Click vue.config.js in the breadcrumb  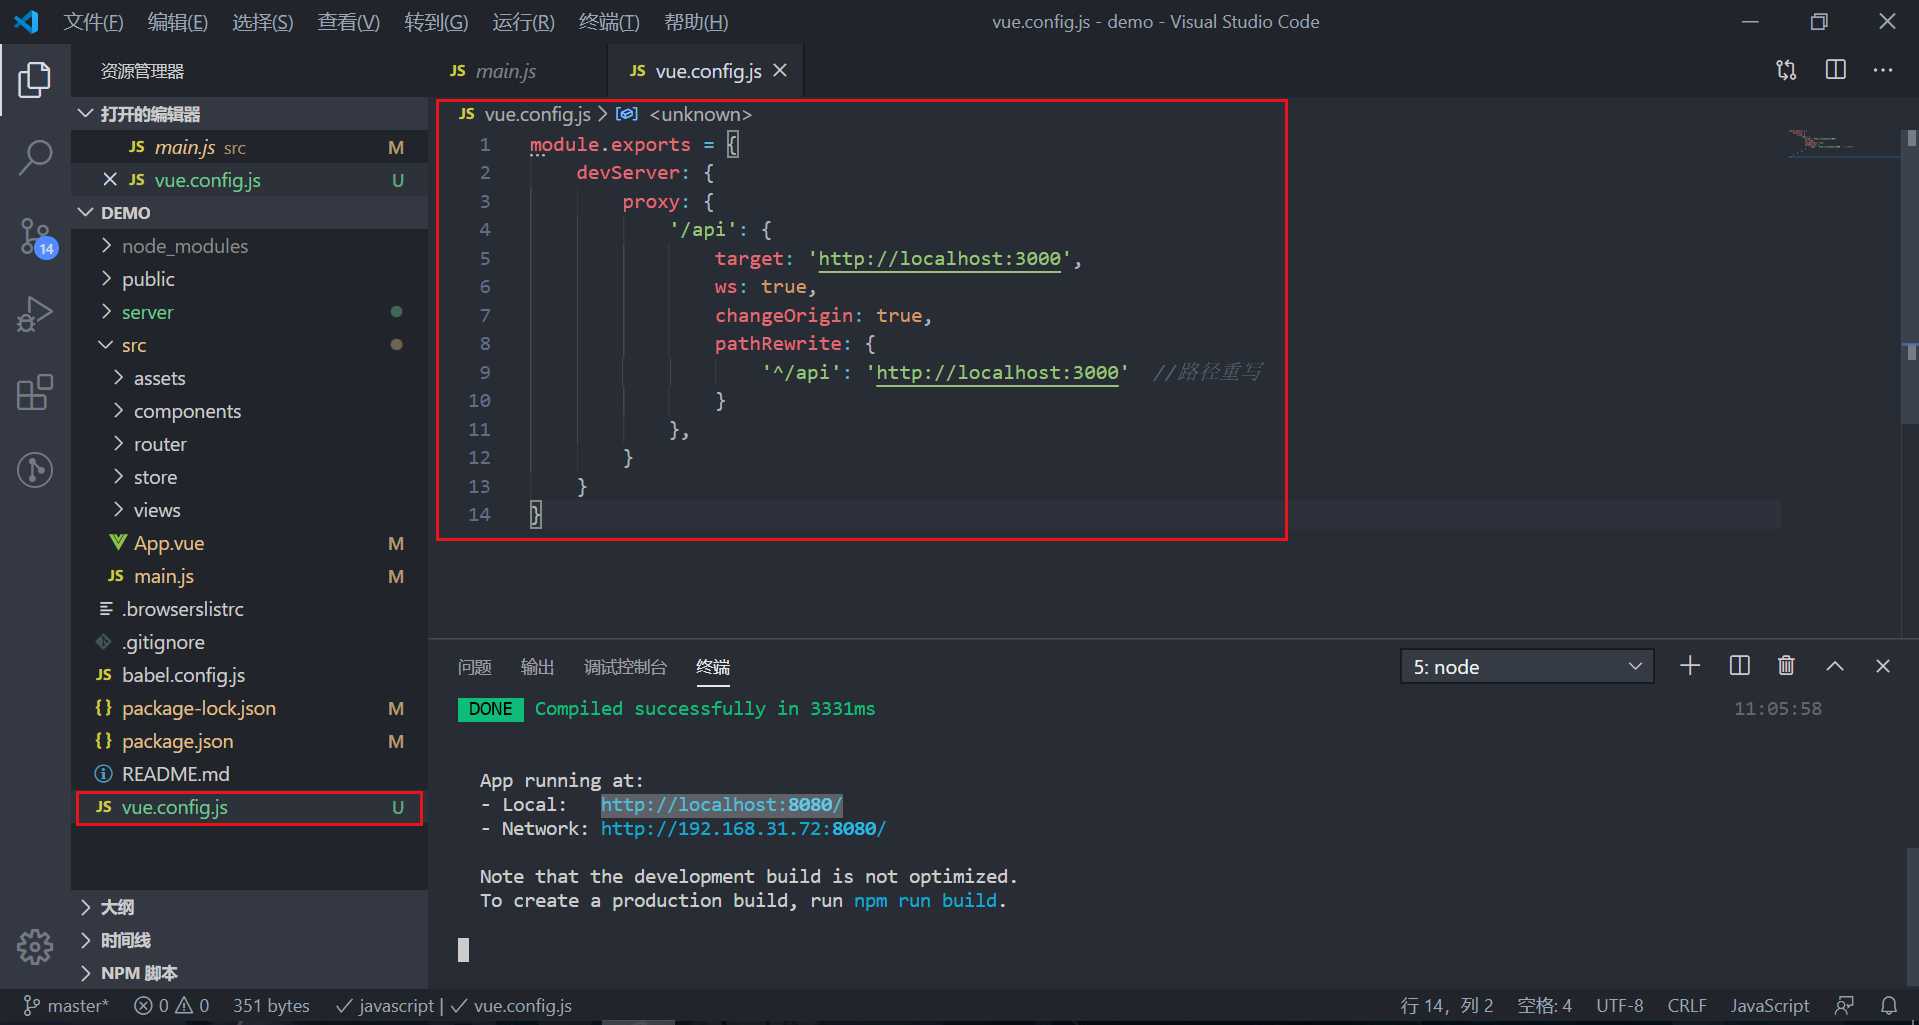point(537,114)
